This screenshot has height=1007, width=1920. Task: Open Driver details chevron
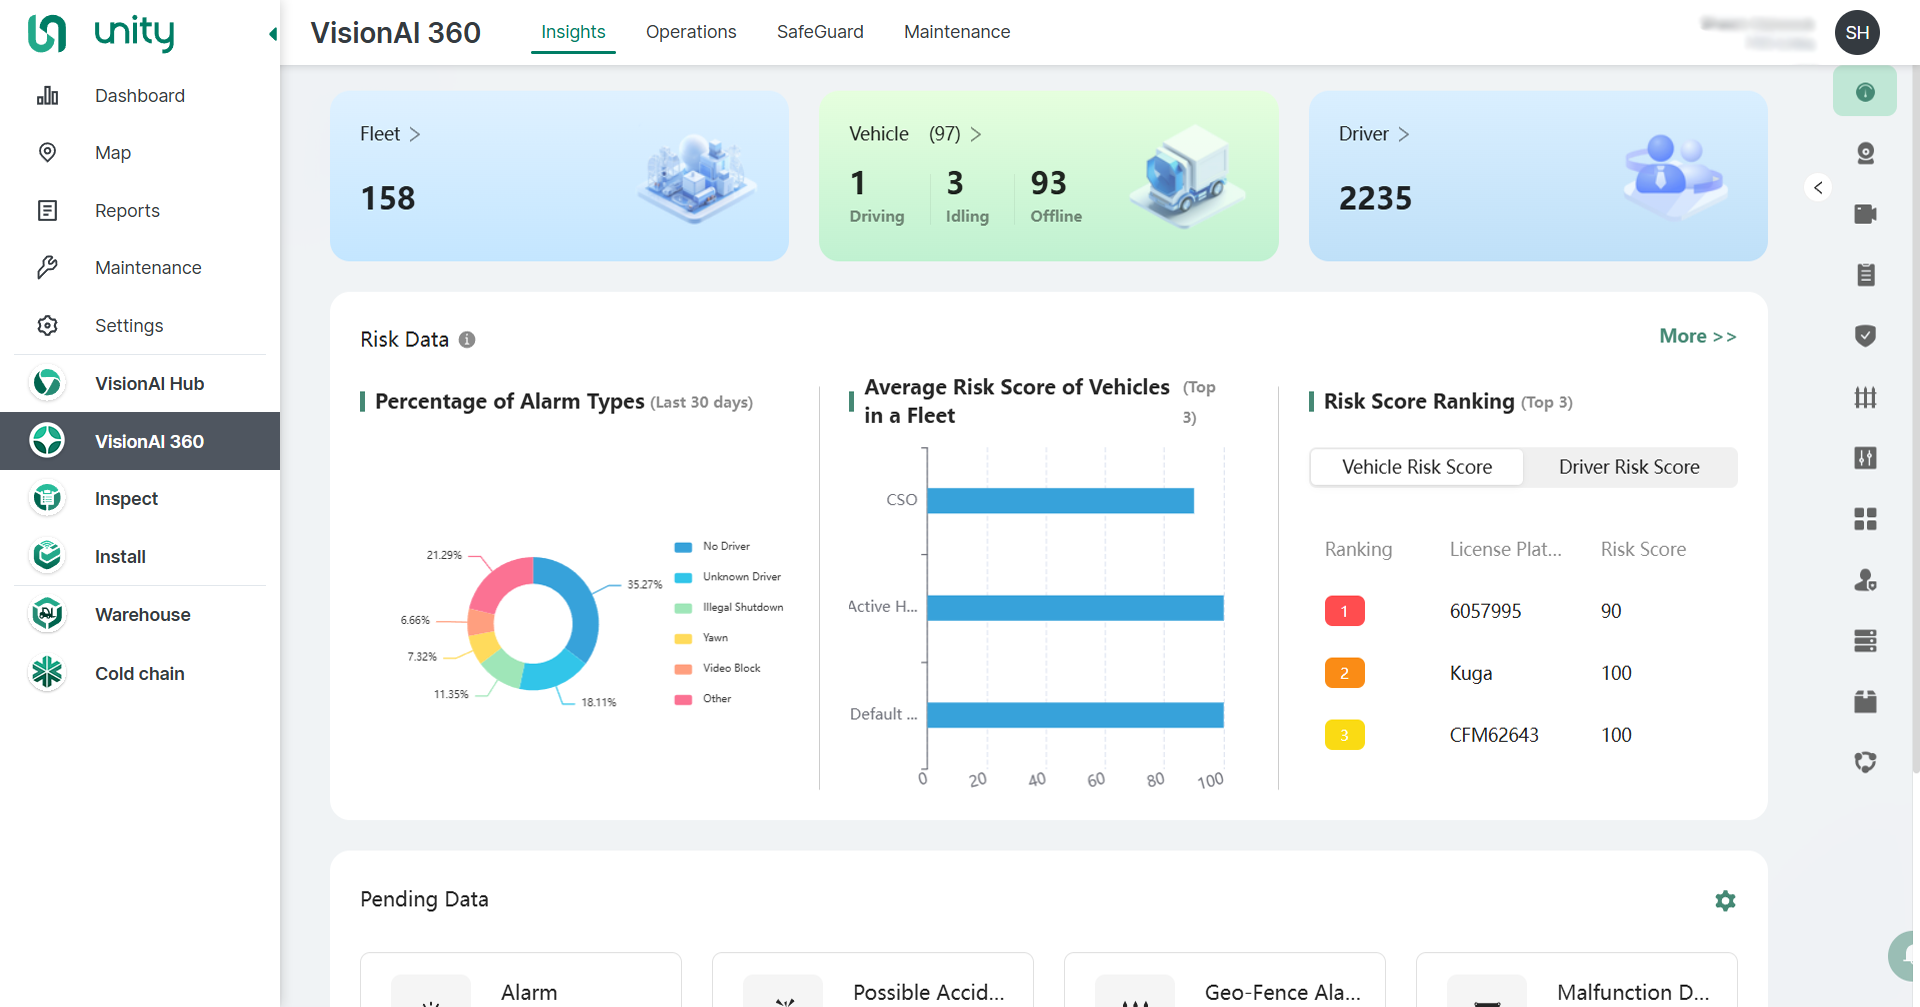click(x=1404, y=134)
